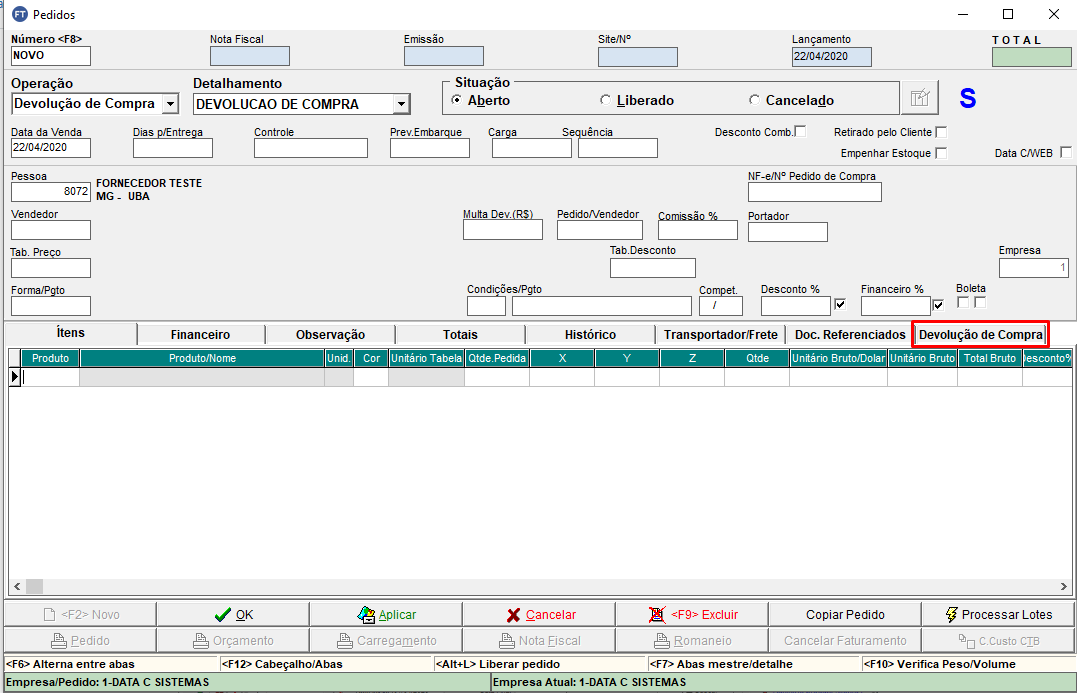Click Prev.Embarque field

pyautogui.click(x=430, y=148)
